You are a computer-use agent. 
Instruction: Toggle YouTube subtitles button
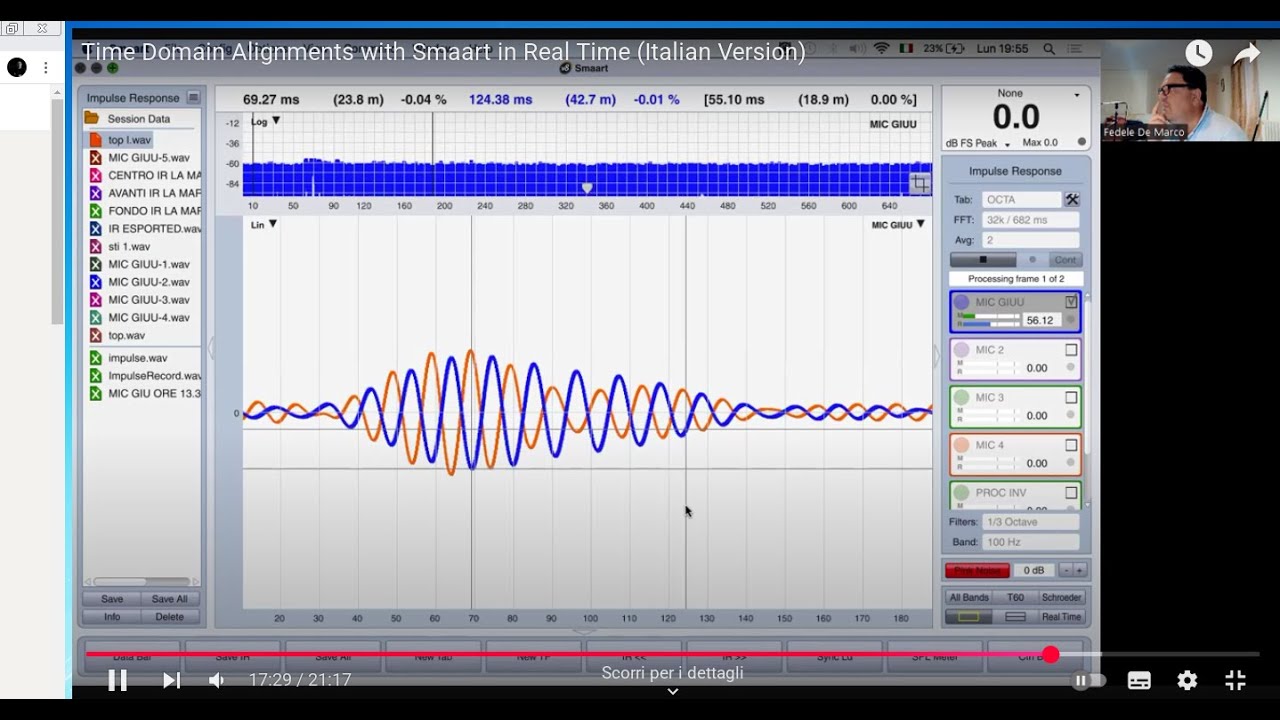click(1139, 680)
